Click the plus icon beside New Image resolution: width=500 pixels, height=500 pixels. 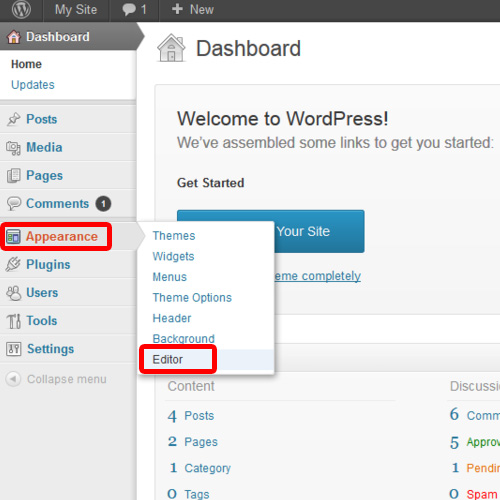(177, 9)
